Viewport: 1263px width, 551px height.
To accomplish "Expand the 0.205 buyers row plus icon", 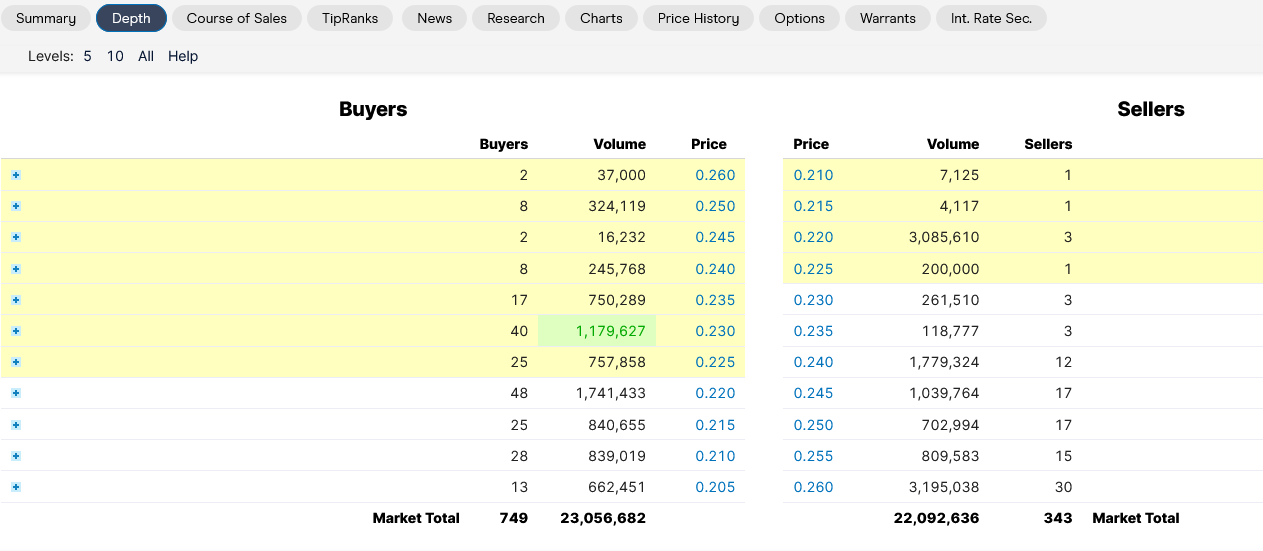I will tap(16, 487).
